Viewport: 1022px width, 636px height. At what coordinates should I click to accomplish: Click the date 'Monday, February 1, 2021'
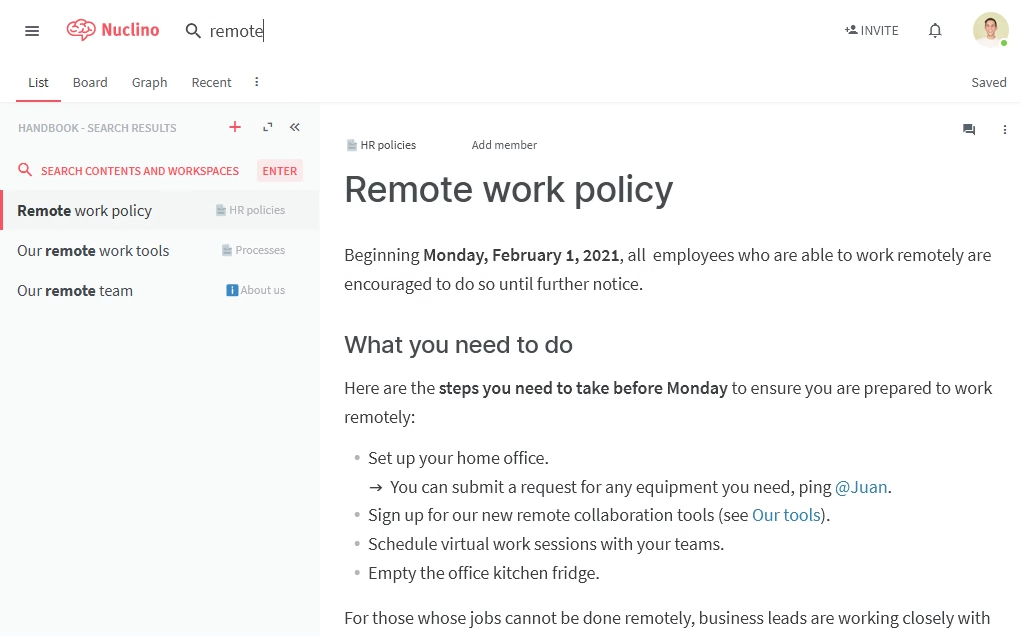pos(521,255)
